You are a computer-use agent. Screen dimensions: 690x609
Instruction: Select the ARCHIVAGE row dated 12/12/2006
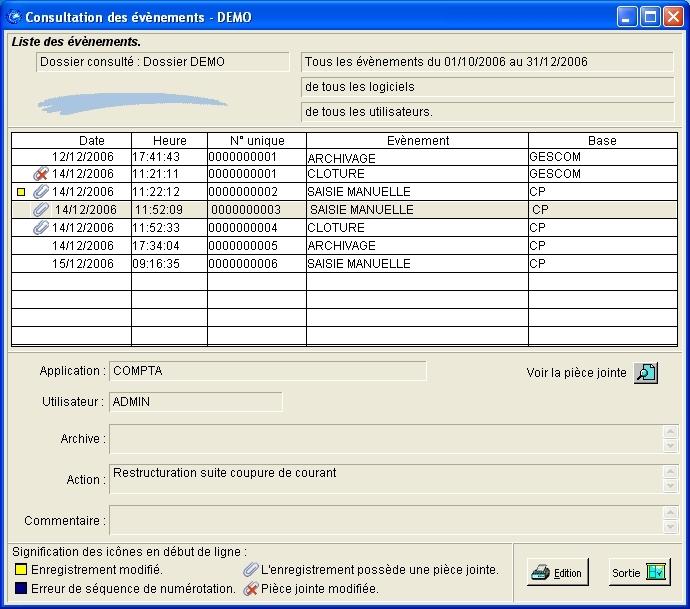click(x=343, y=157)
